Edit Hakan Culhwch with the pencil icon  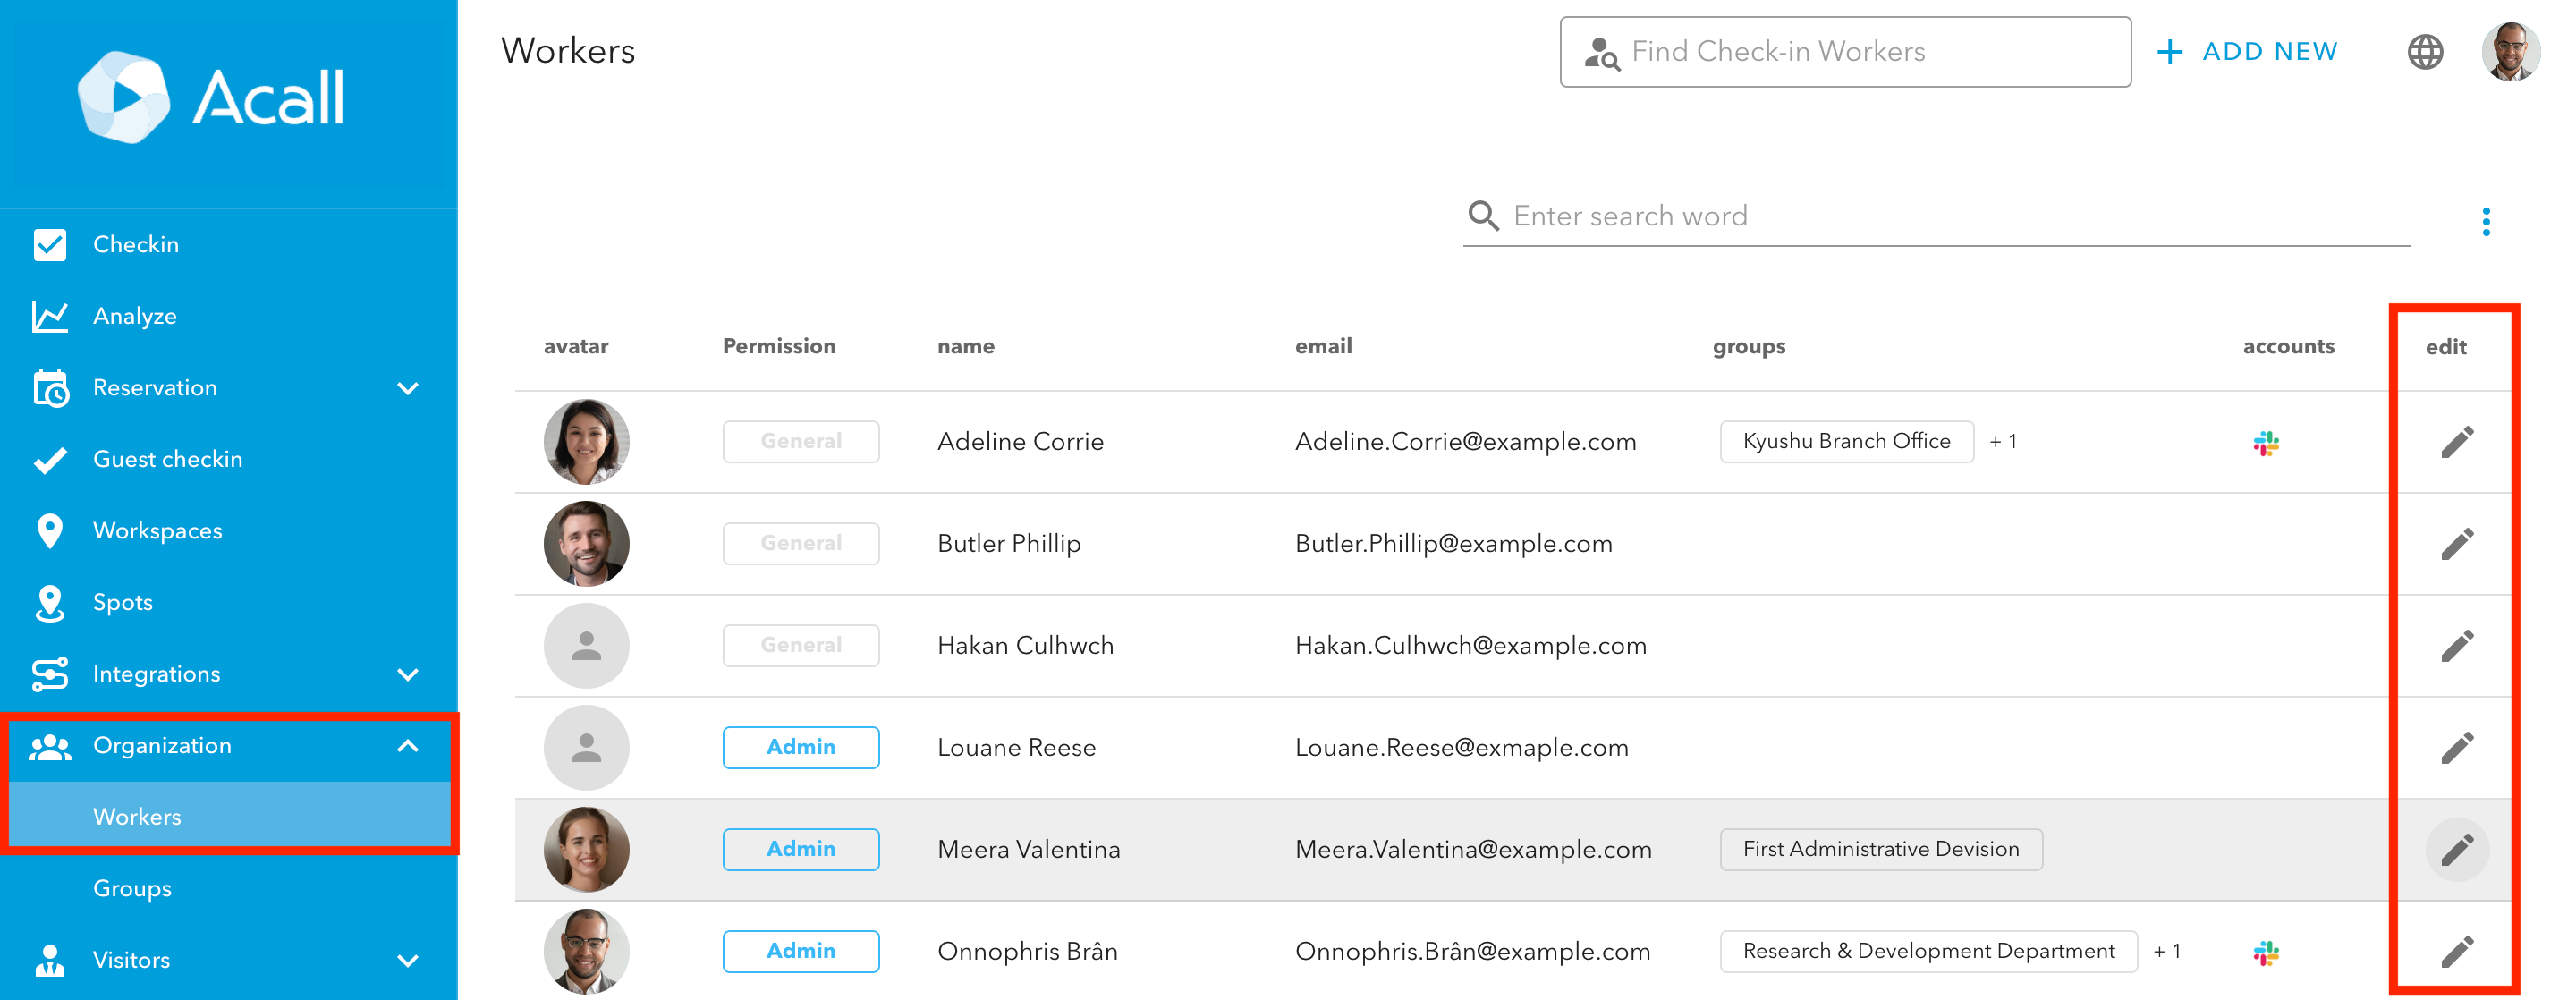[x=2457, y=646]
